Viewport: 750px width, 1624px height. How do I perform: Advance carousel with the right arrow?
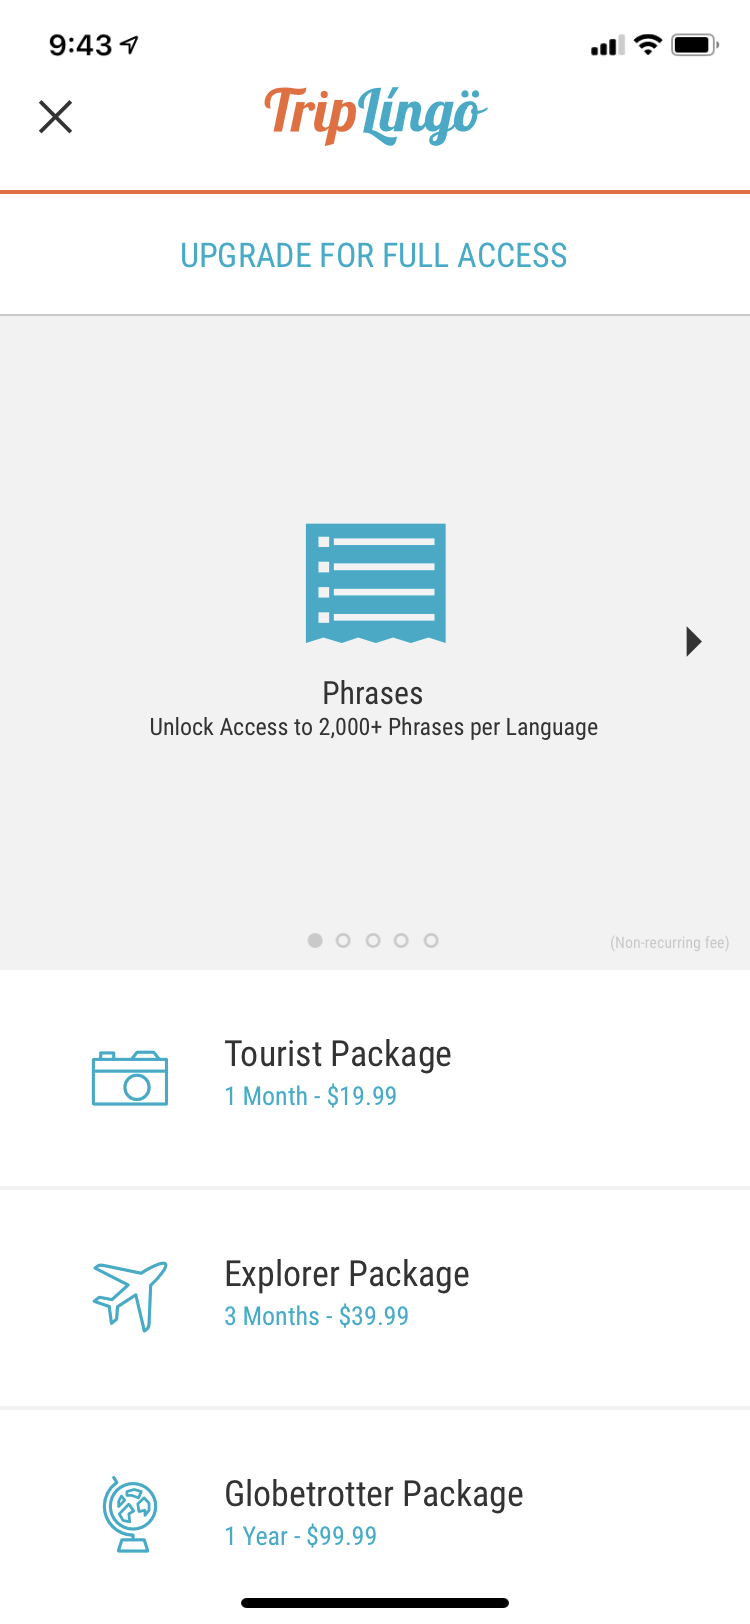(x=694, y=641)
